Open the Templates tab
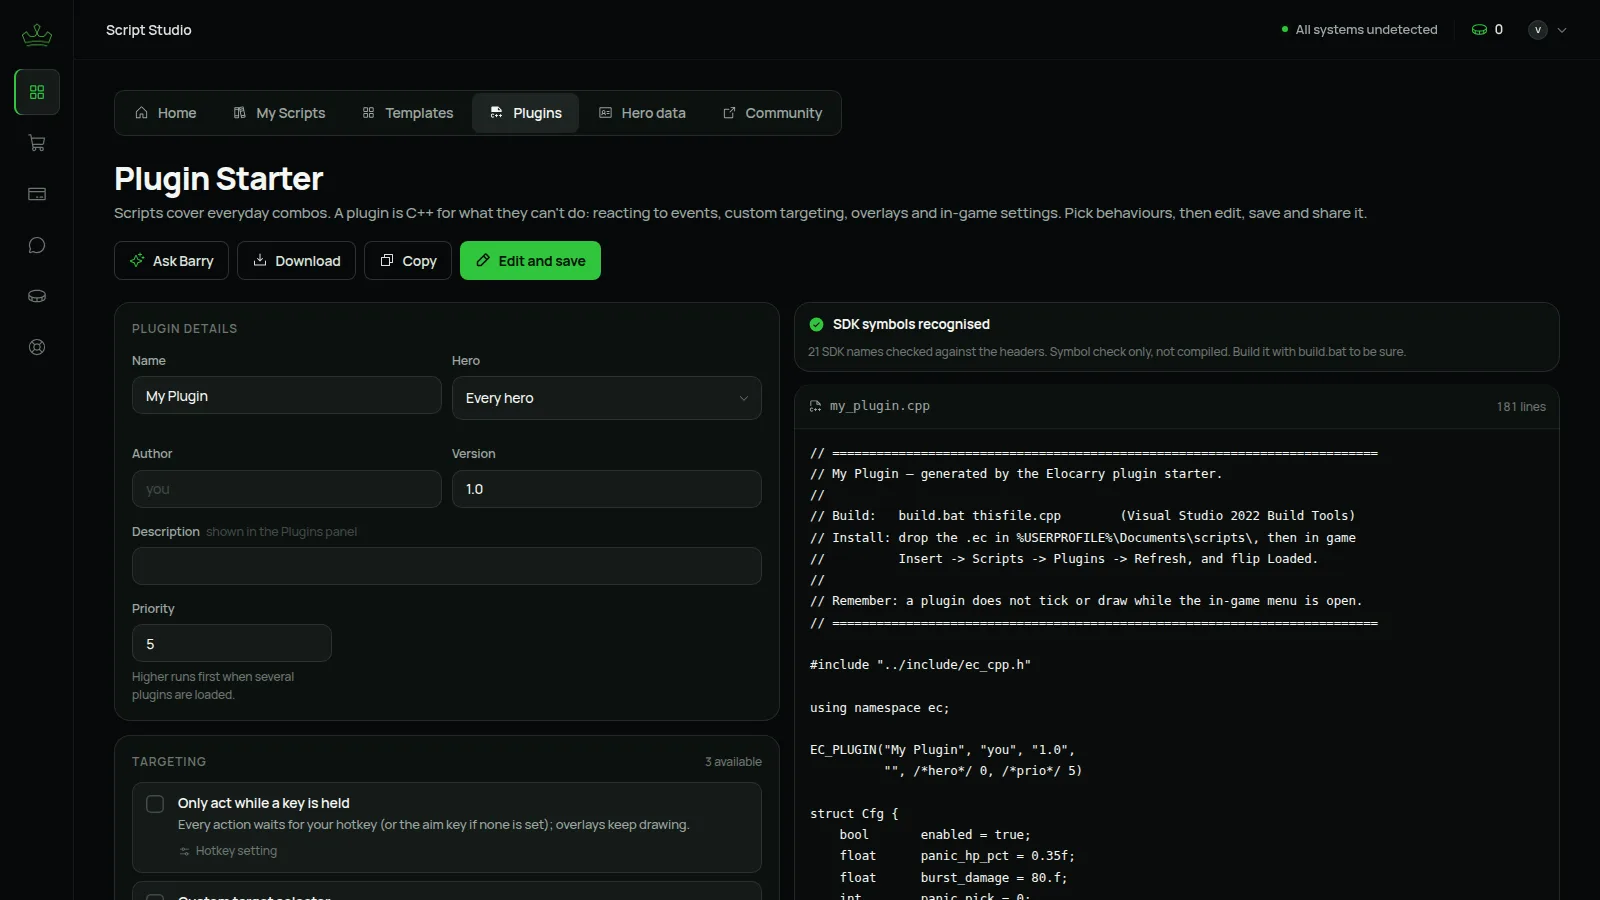Viewport: 1600px width, 900px height. click(408, 113)
